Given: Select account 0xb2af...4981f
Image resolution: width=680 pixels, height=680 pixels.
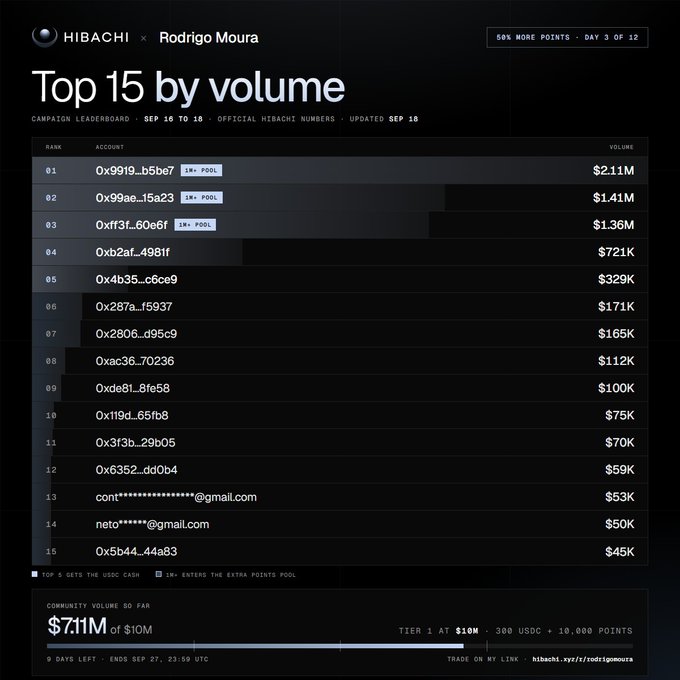Looking at the screenshot, I should 133,252.
